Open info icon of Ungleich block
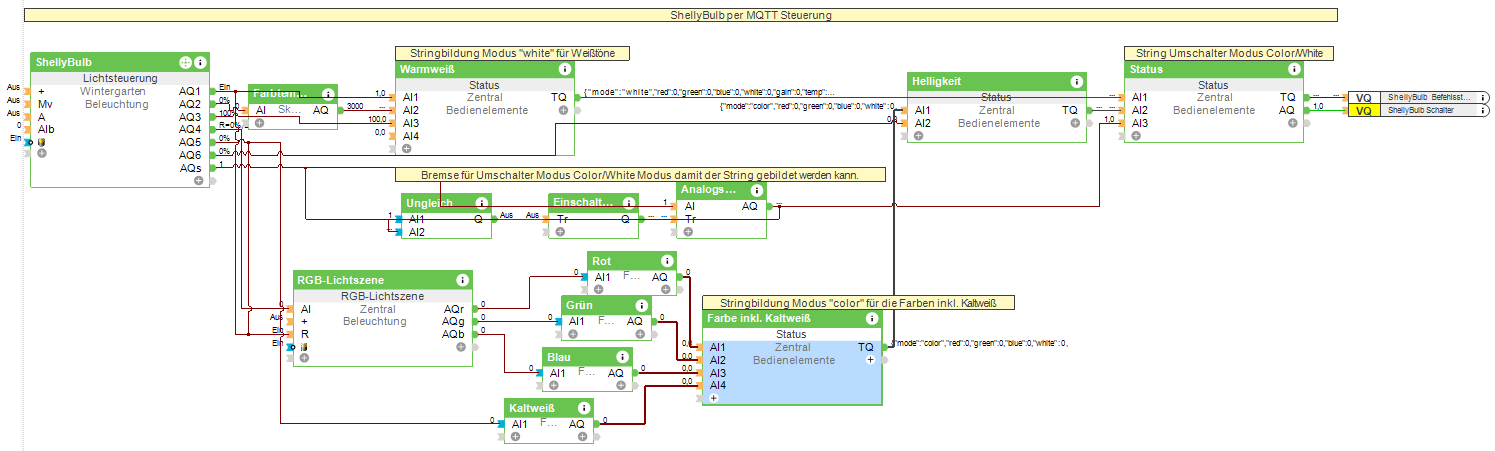The image size is (1495, 451). point(482,203)
